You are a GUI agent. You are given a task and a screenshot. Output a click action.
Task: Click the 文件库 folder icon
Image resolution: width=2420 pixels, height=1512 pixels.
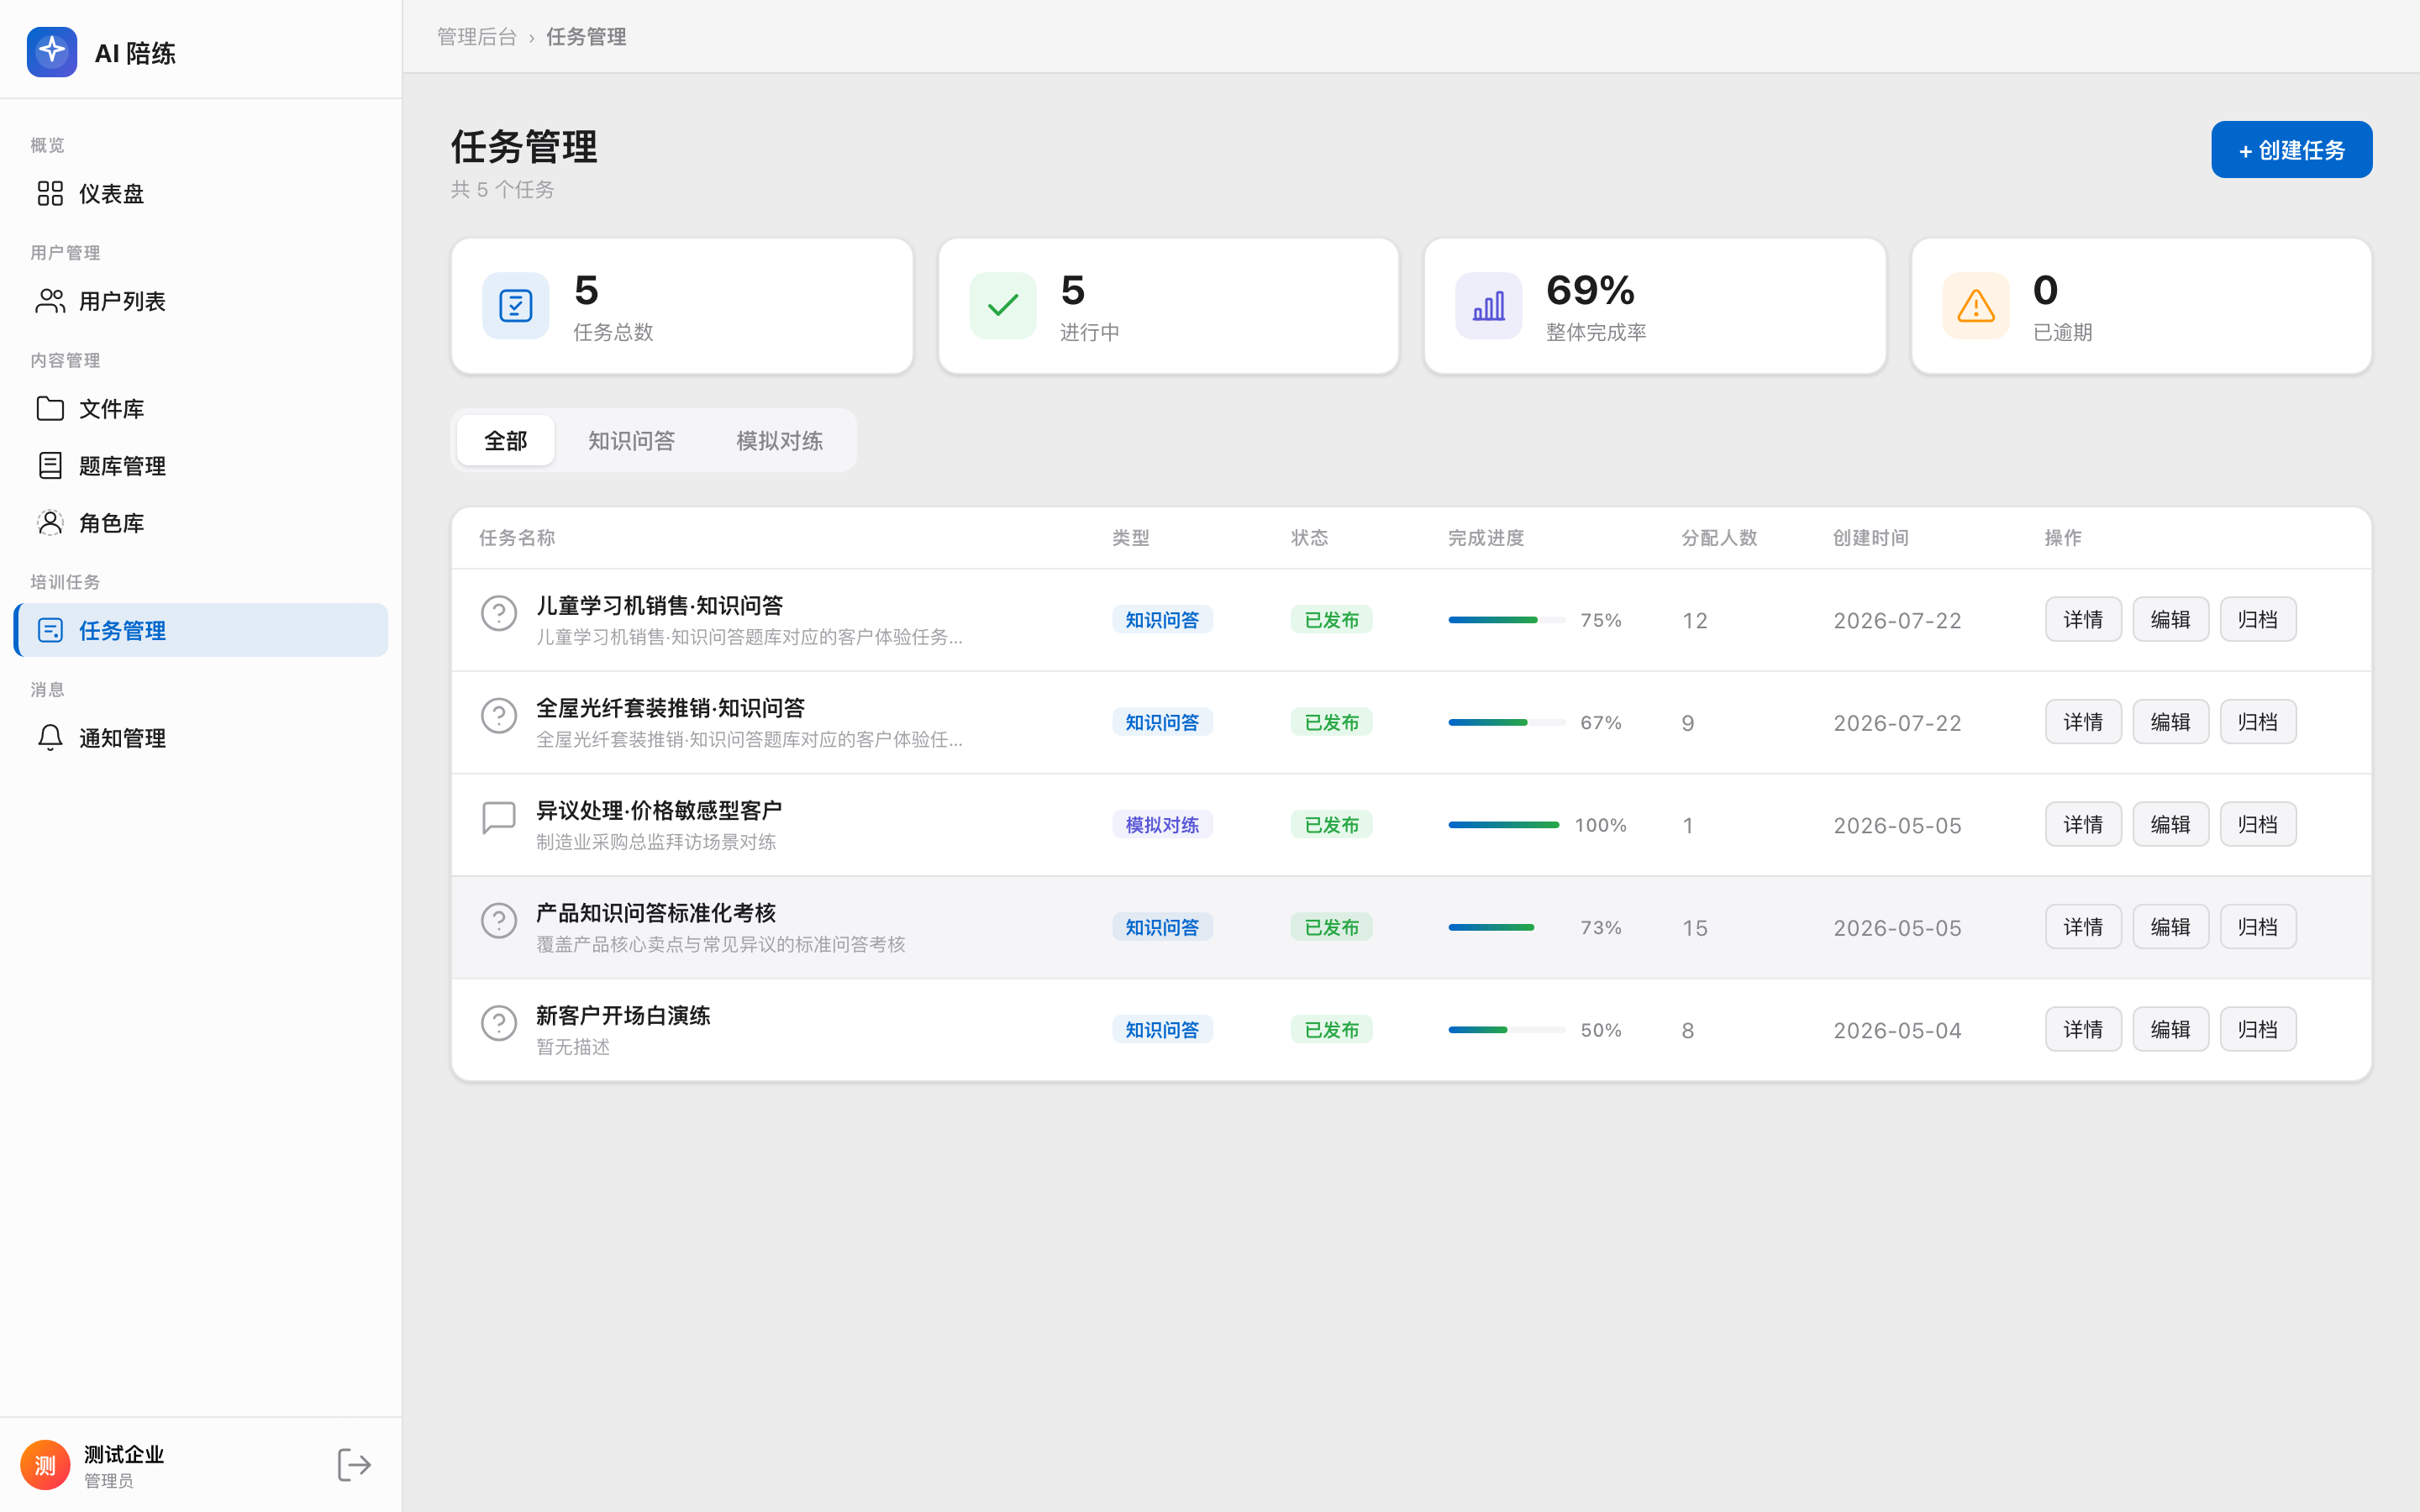(x=50, y=408)
